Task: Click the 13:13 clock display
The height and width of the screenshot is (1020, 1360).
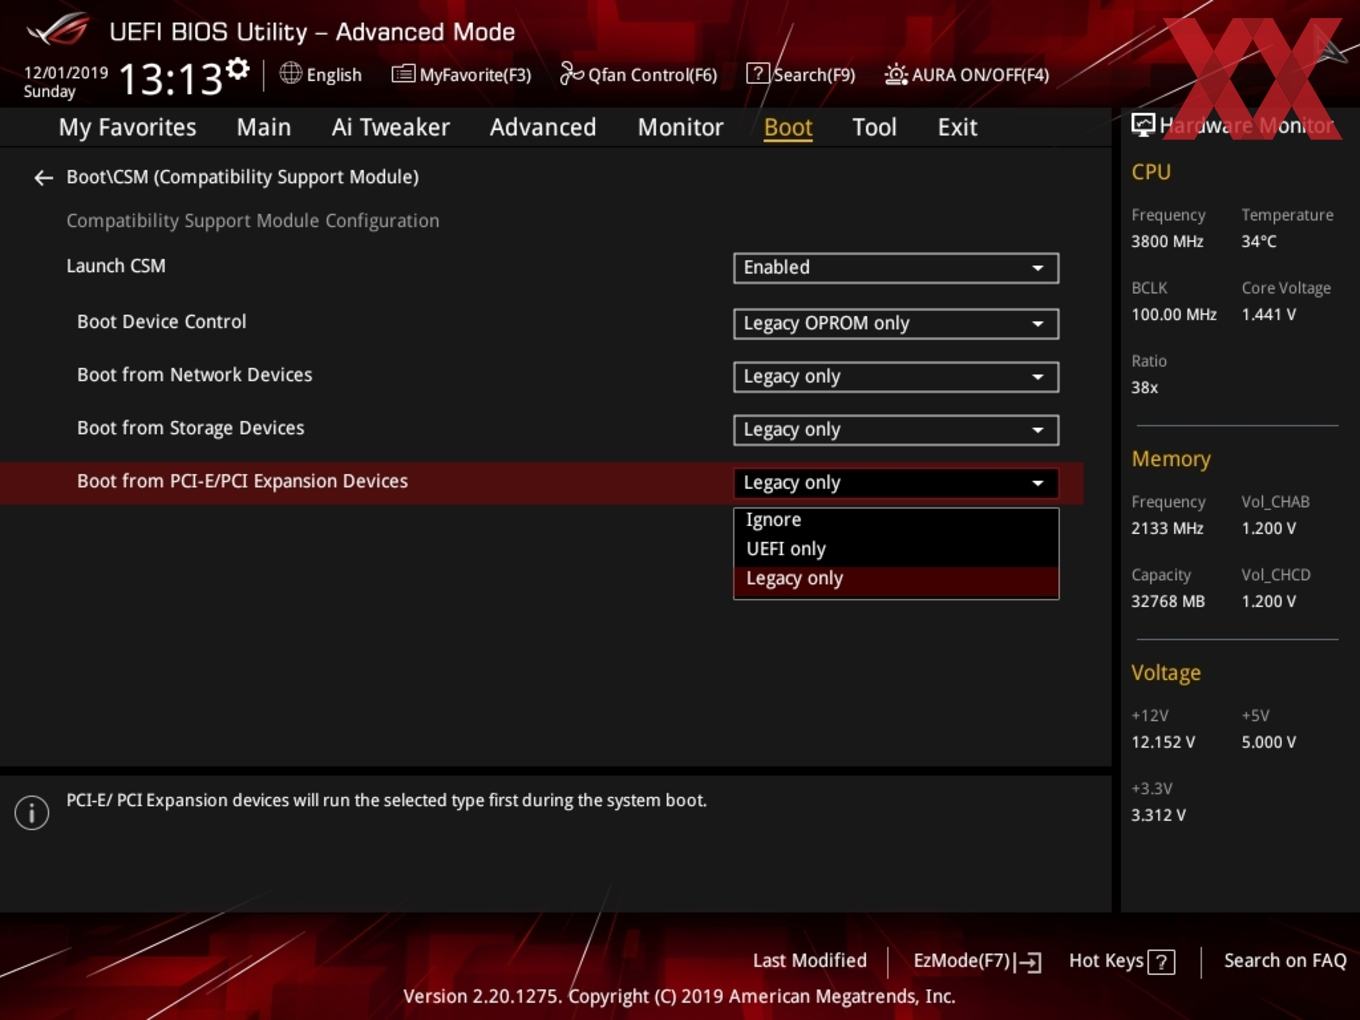Action: 170,78
